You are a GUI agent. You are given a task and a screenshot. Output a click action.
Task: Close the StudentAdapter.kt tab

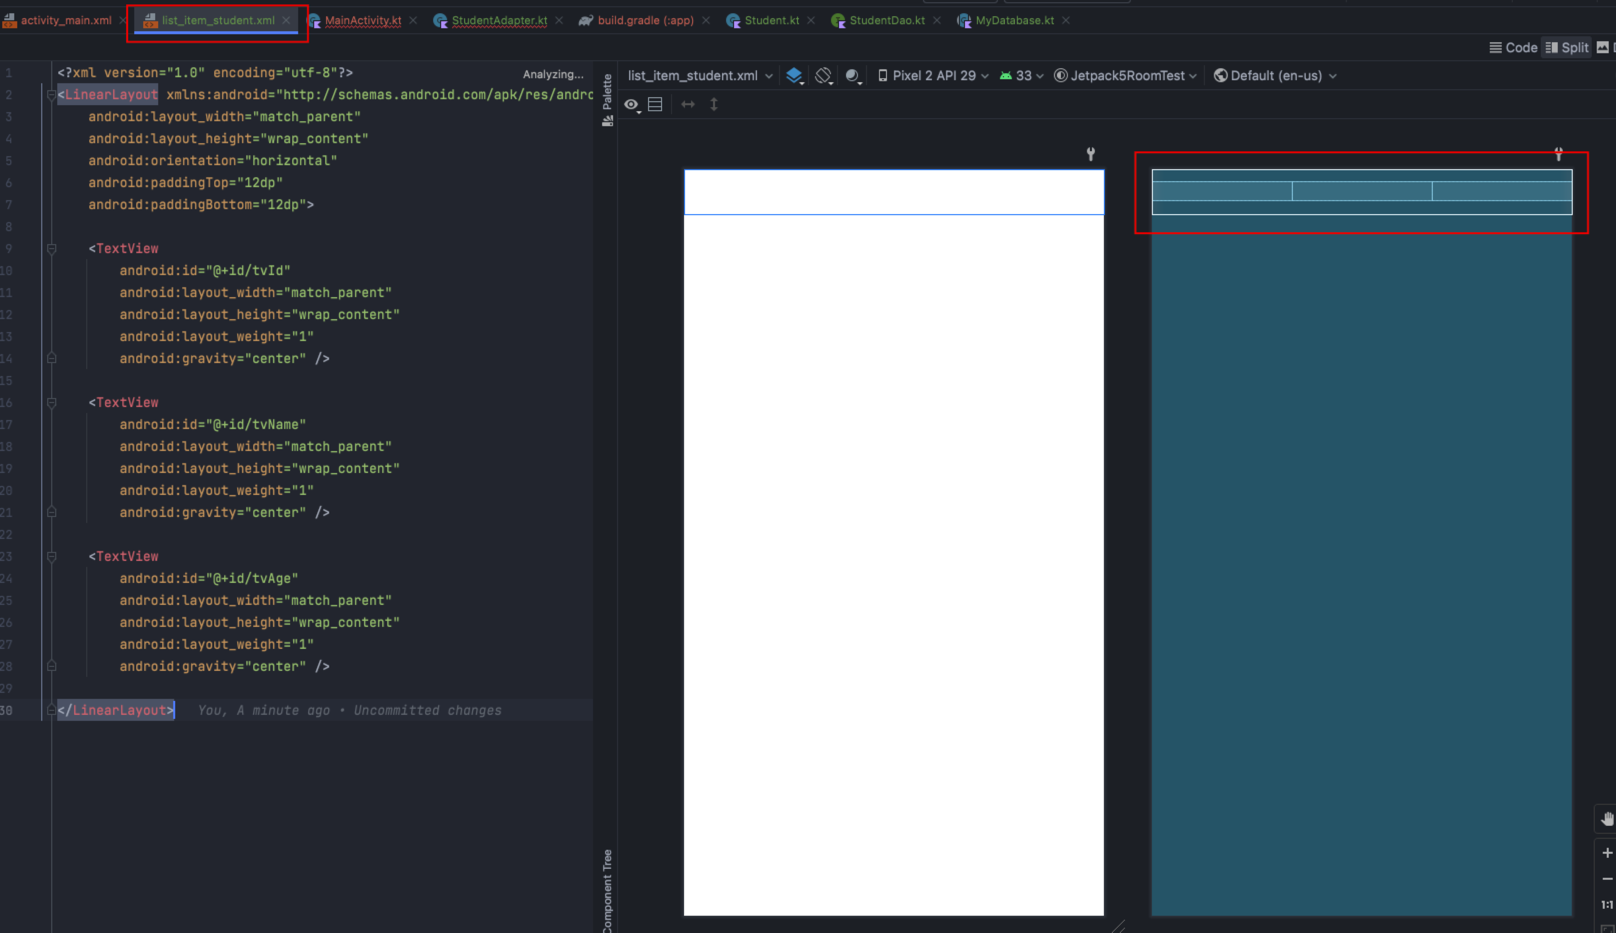click(559, 20)
